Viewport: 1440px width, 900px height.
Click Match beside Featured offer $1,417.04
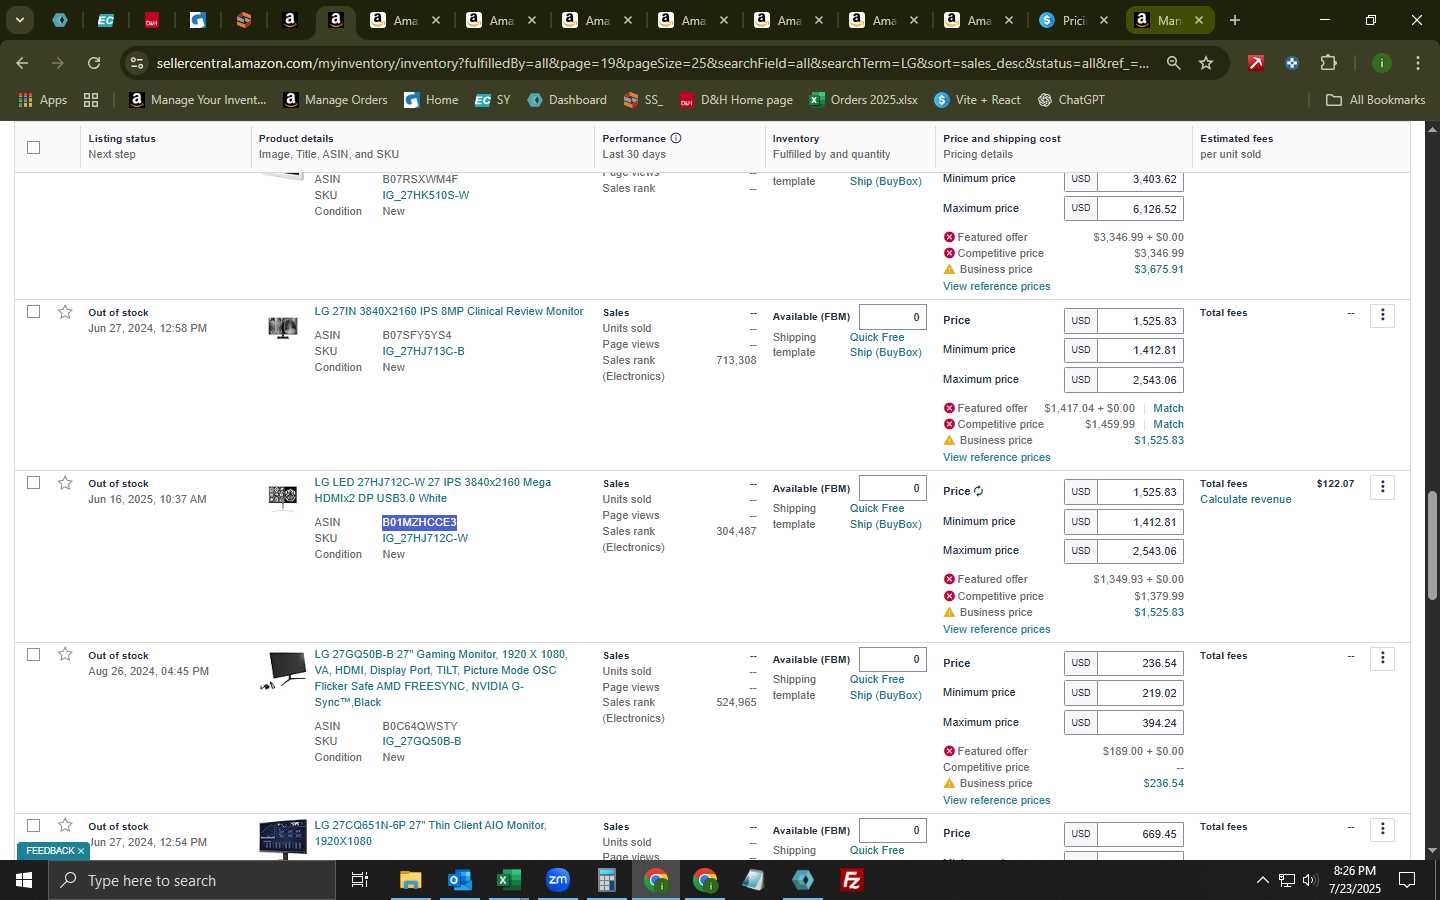click(x=1168, y=408)
